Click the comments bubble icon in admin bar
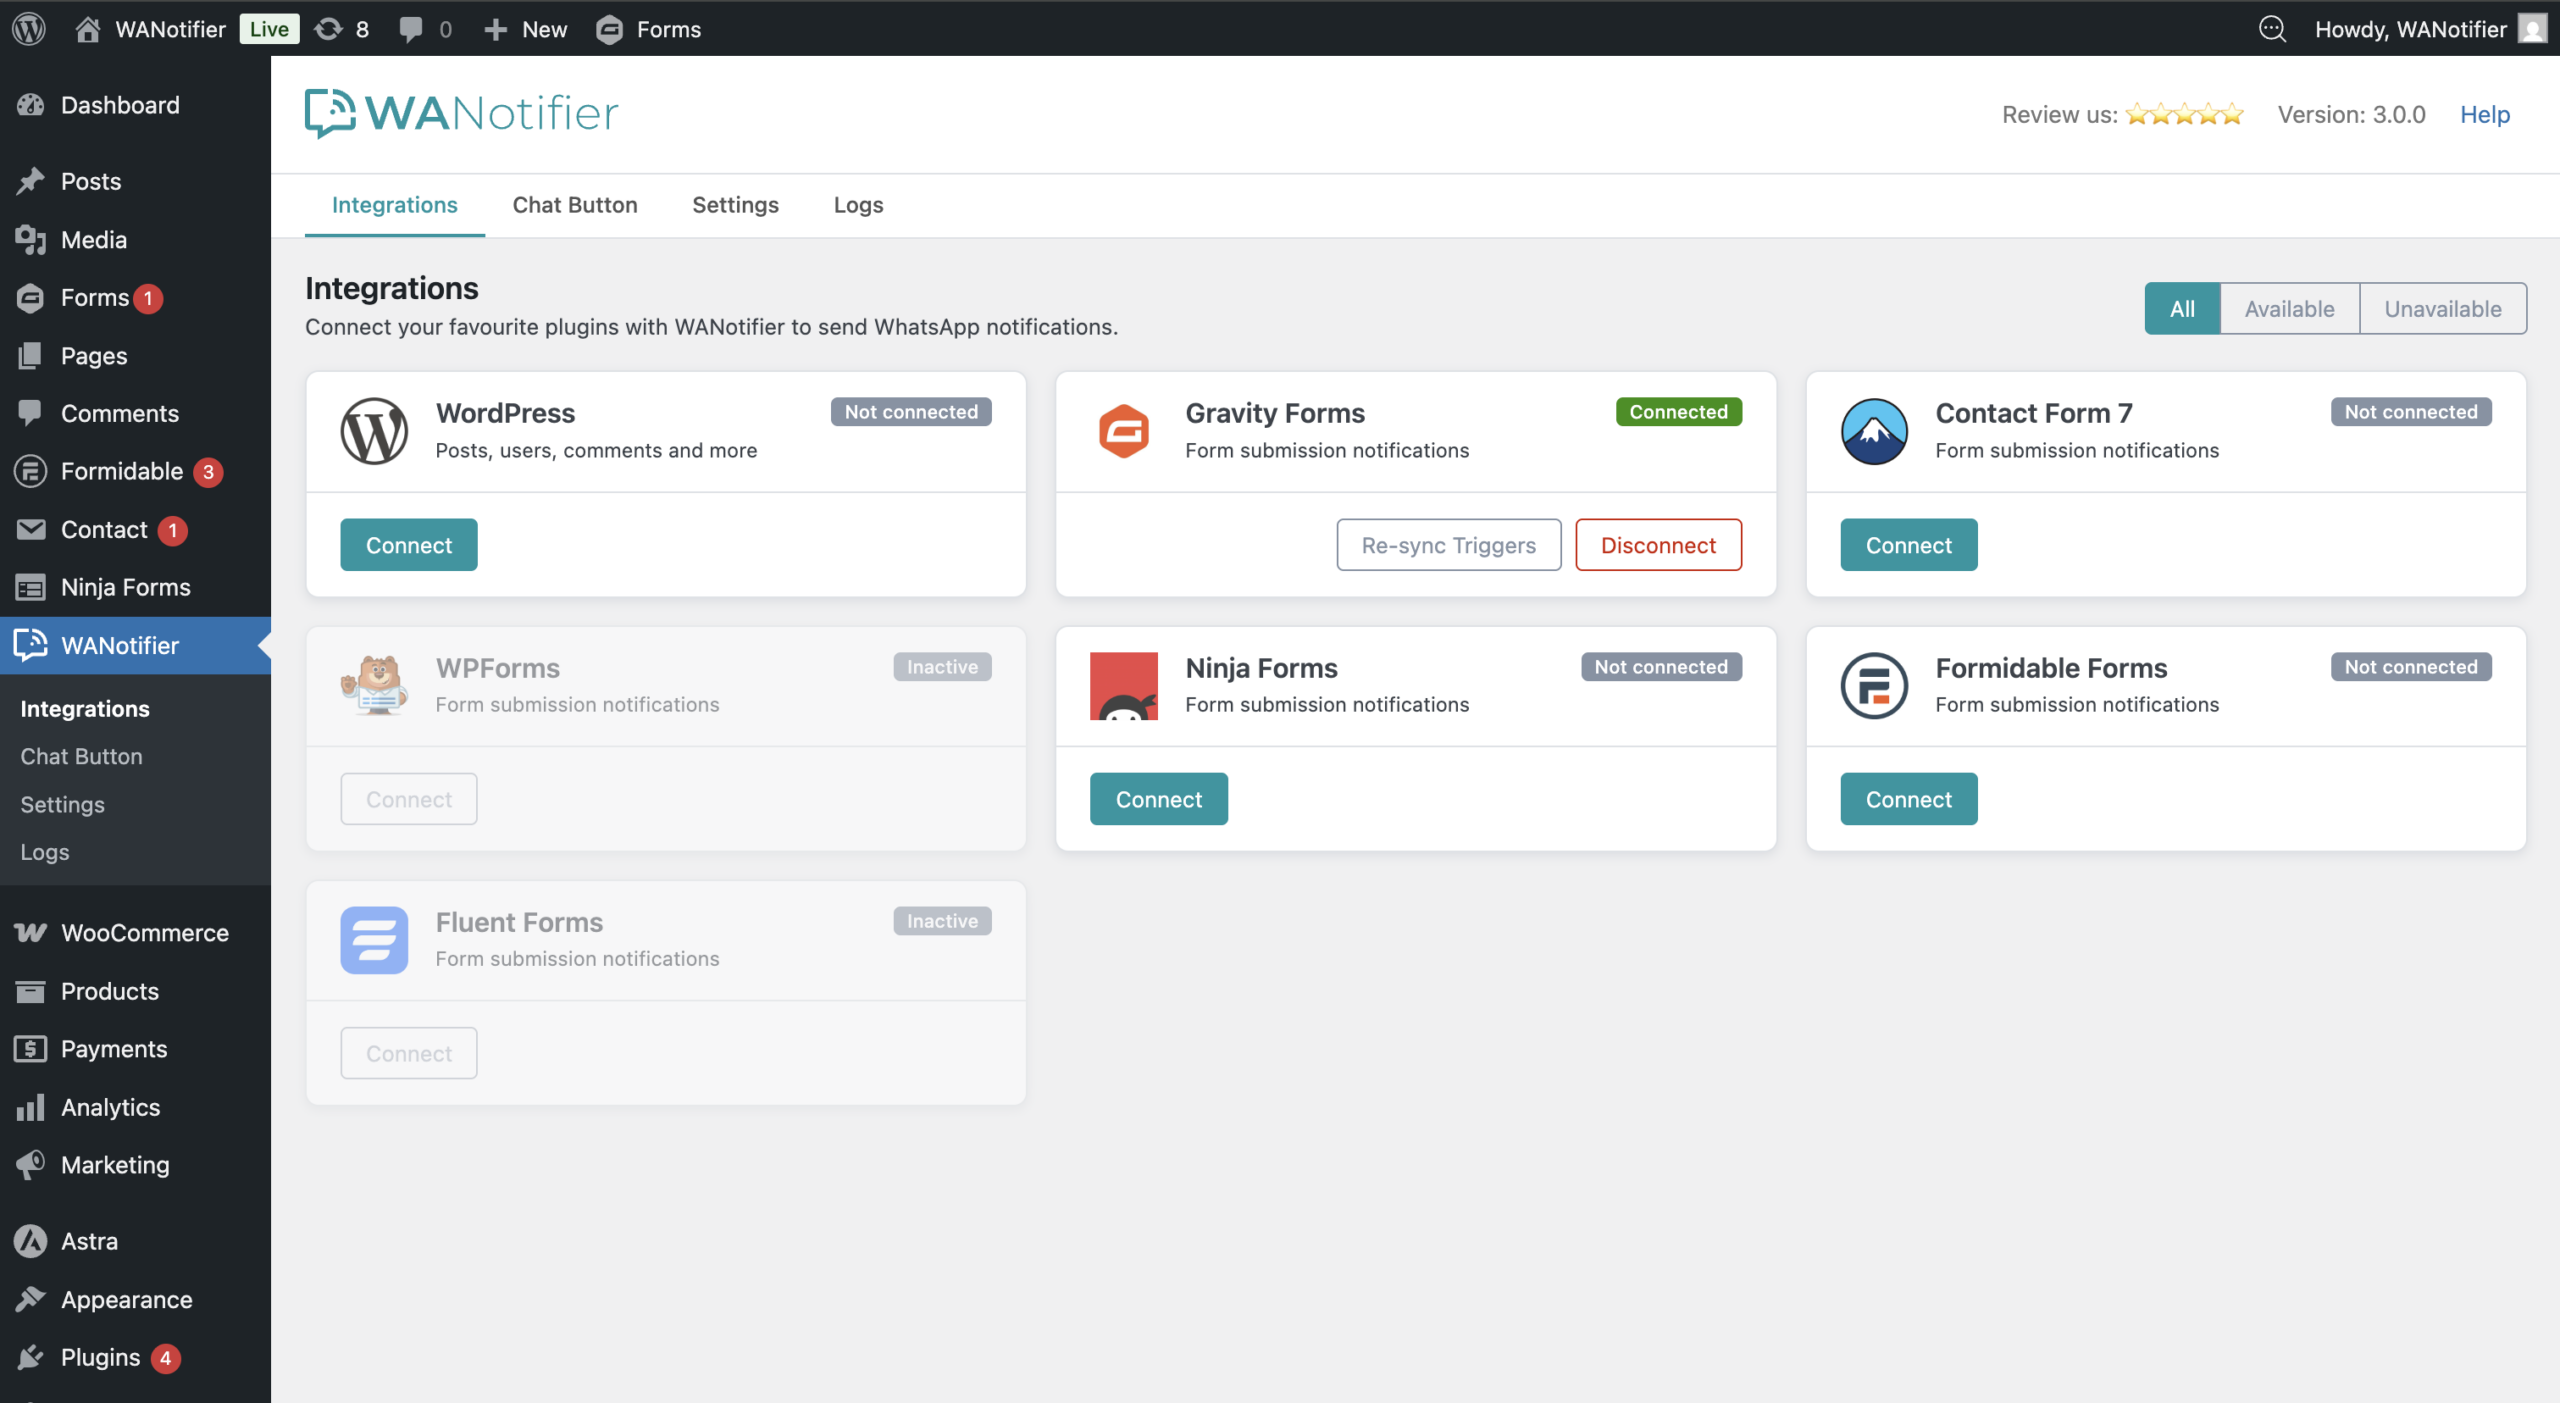The height and width of the screenshot is (1403, 2560). coord(424,29)
